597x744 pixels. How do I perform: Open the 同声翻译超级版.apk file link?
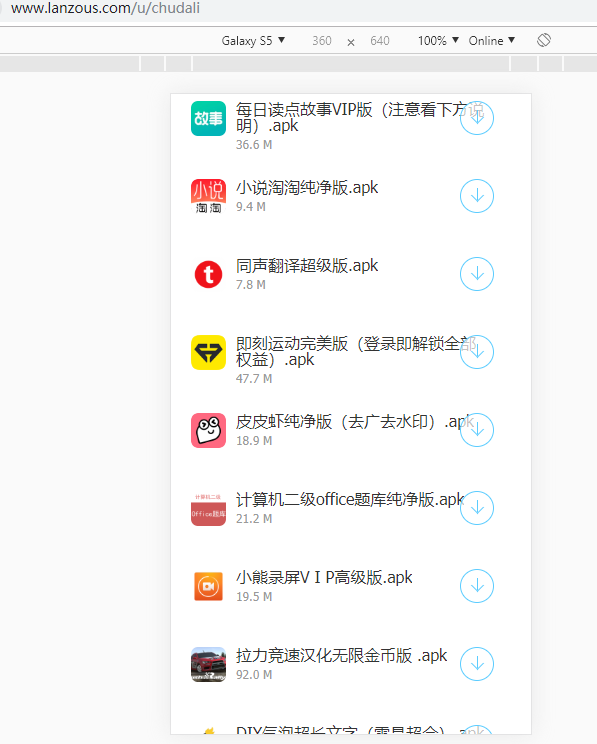[x=307, y=266]
